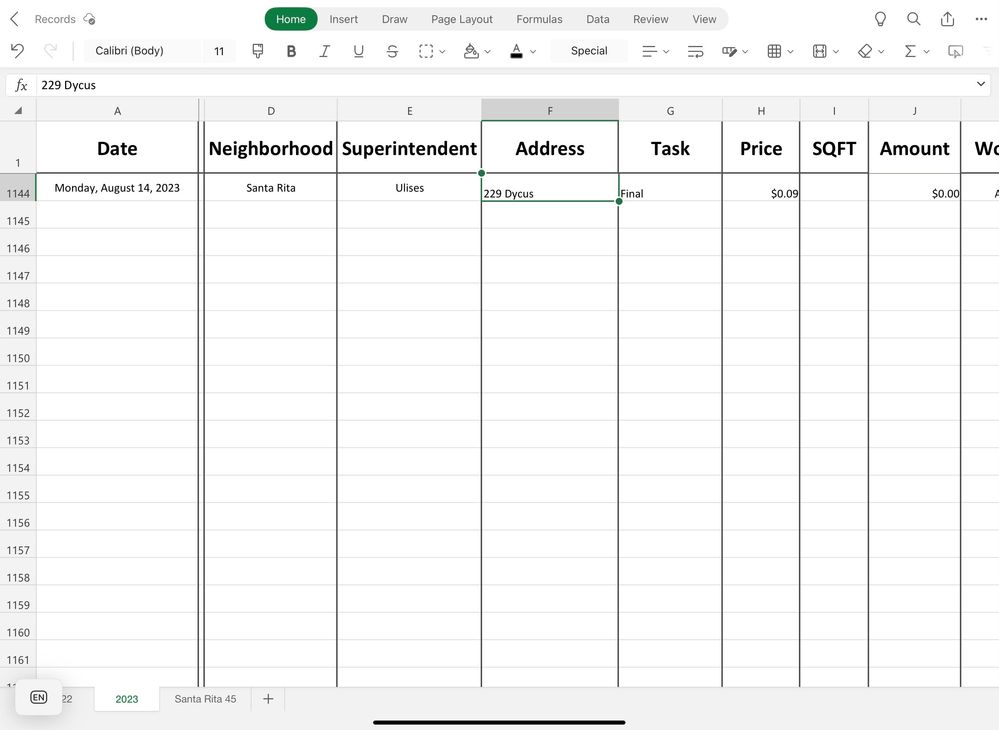Click the insert/delete cells icon
This screenshot has width=999, height=730.
click(820, 51)
